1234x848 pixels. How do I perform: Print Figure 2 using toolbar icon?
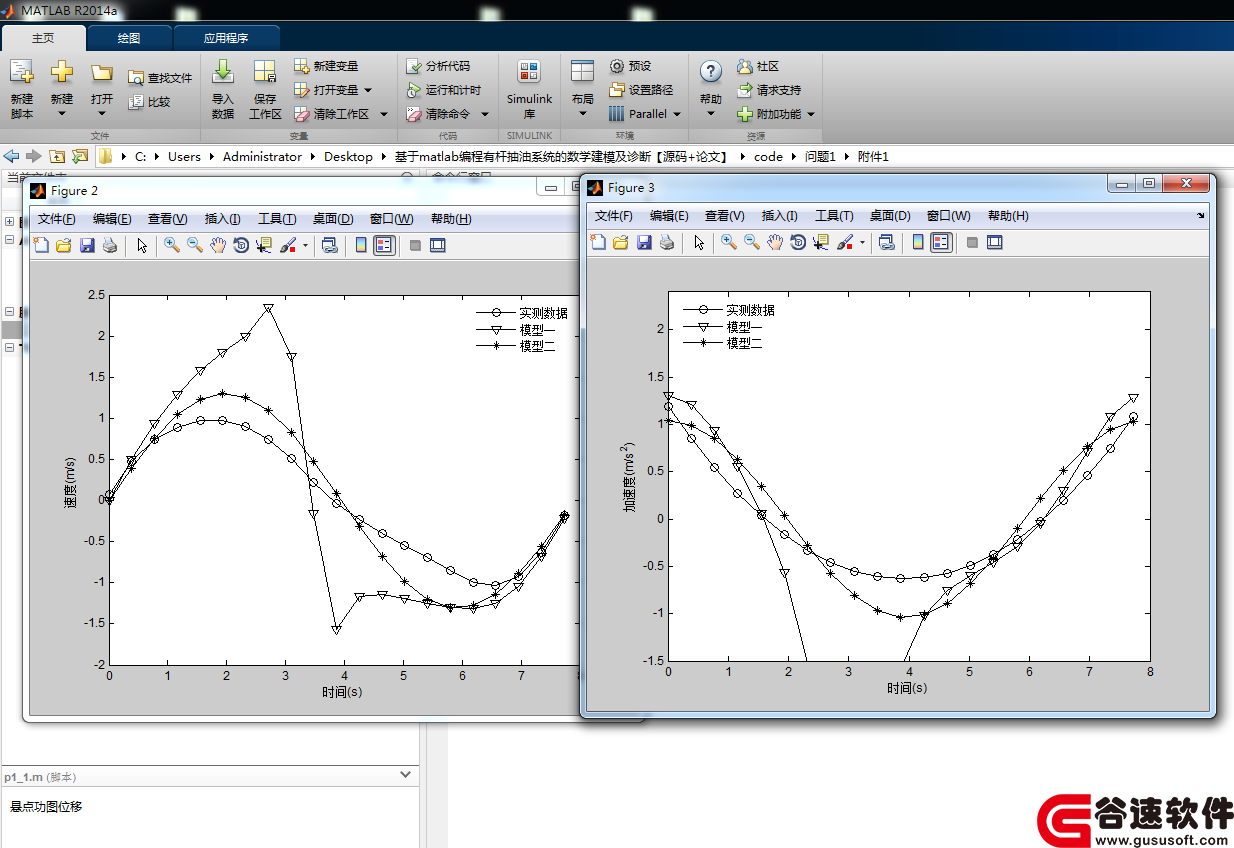(x=110, y=245)
